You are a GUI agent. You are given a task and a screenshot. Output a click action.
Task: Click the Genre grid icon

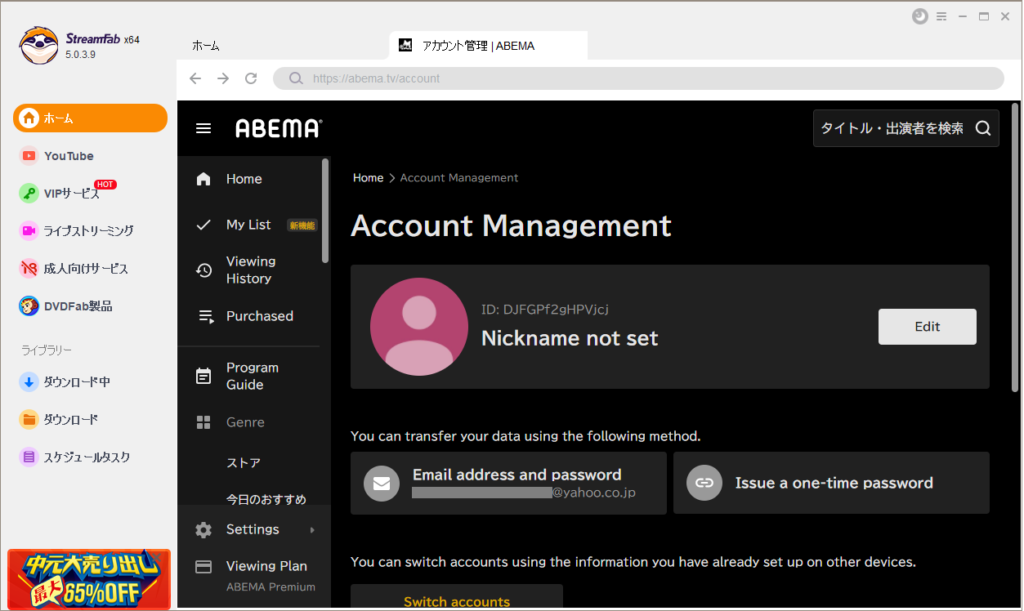pos(204,422)
